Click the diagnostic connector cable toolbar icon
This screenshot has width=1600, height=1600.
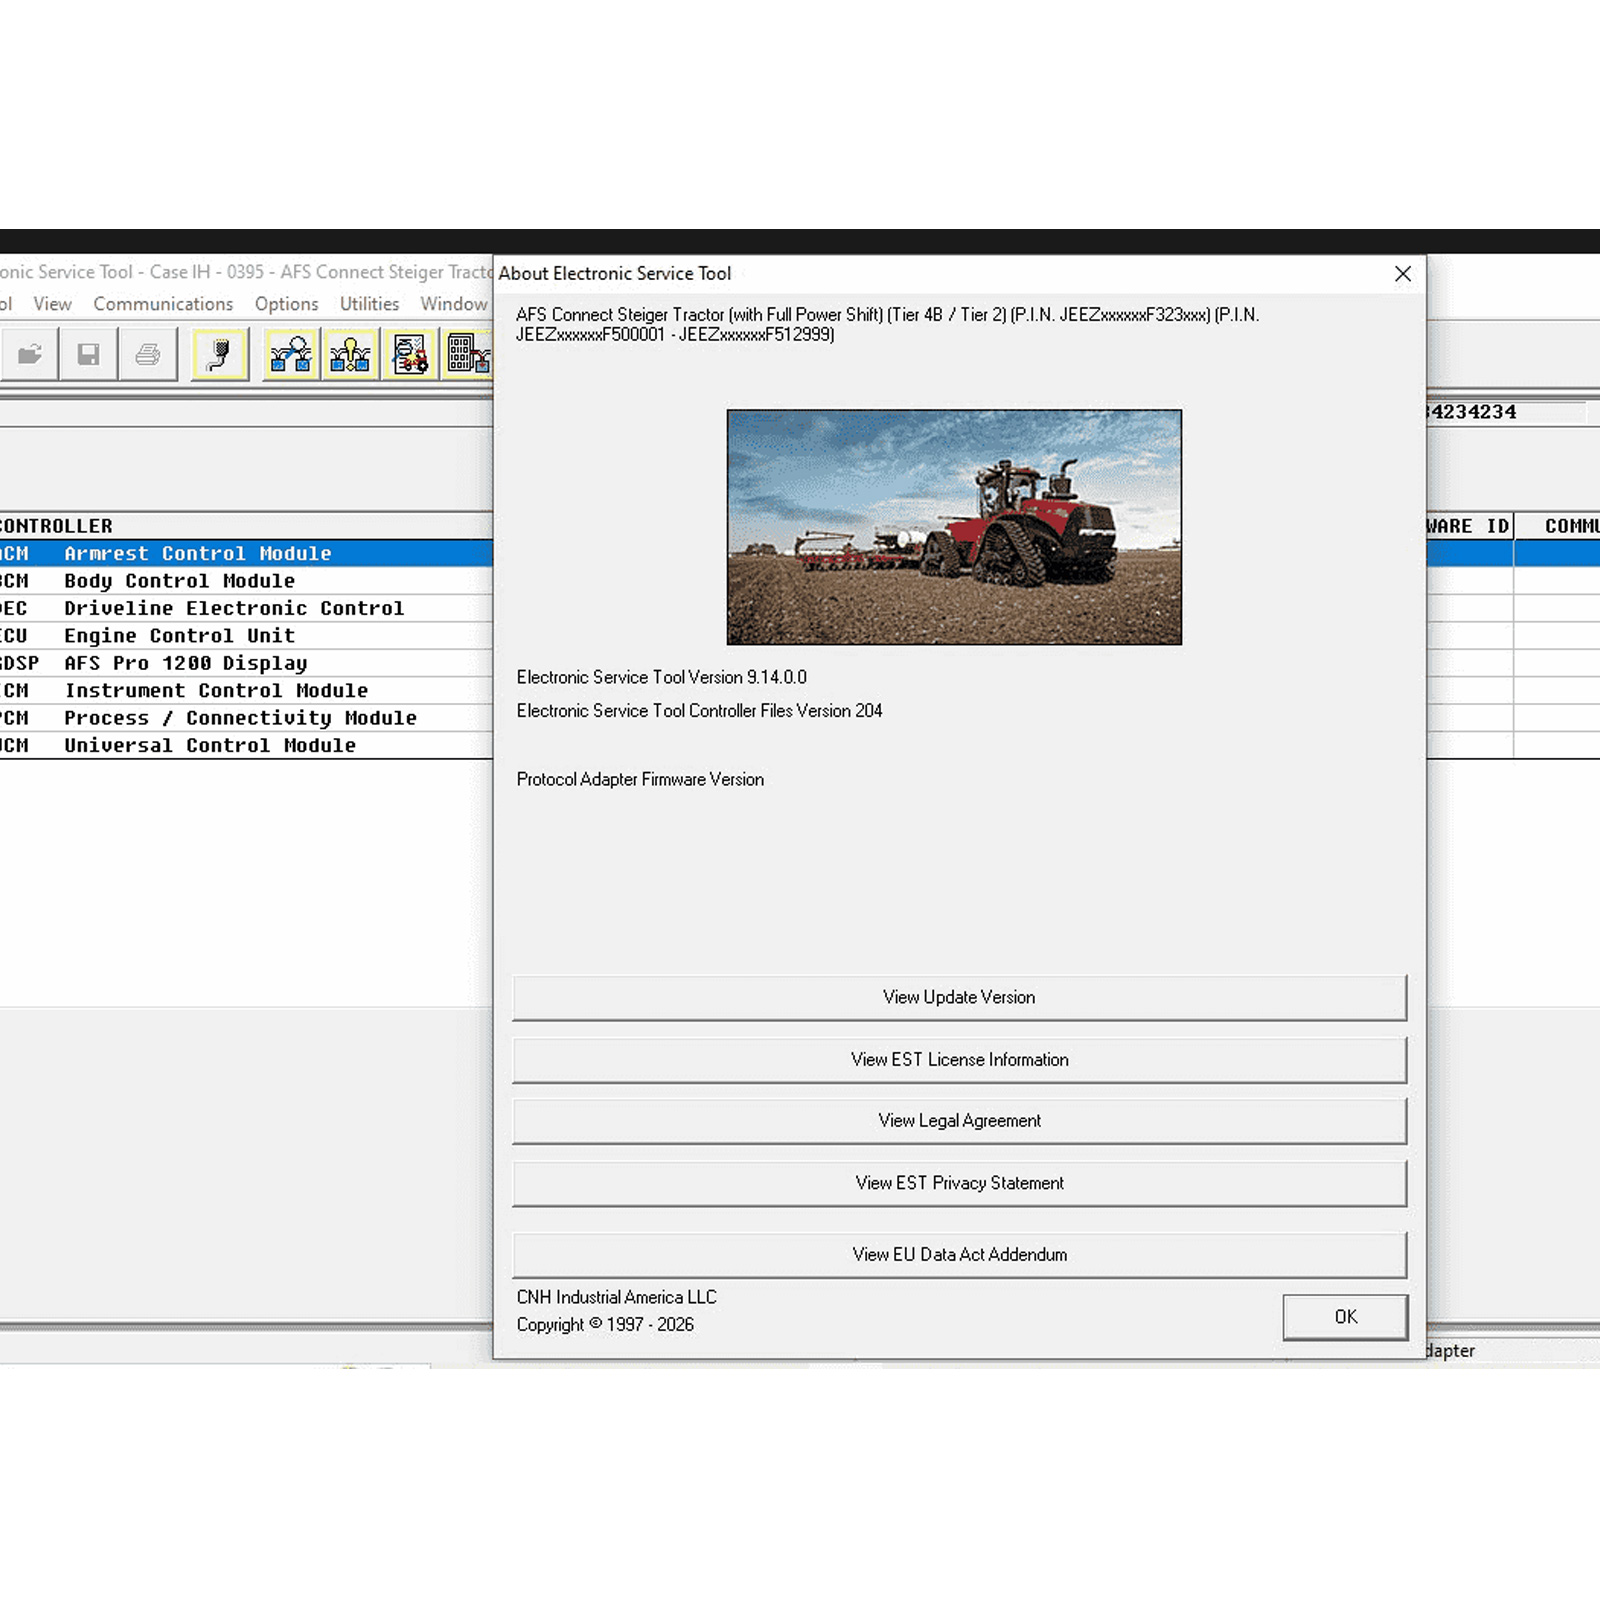click(x=219, y=354)
